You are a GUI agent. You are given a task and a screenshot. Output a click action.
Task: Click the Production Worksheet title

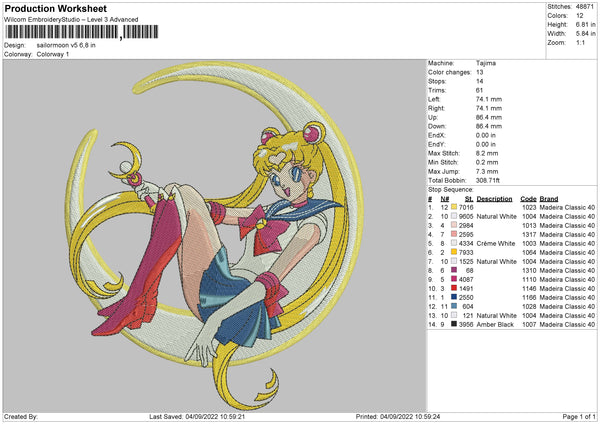tap(56, 8)
